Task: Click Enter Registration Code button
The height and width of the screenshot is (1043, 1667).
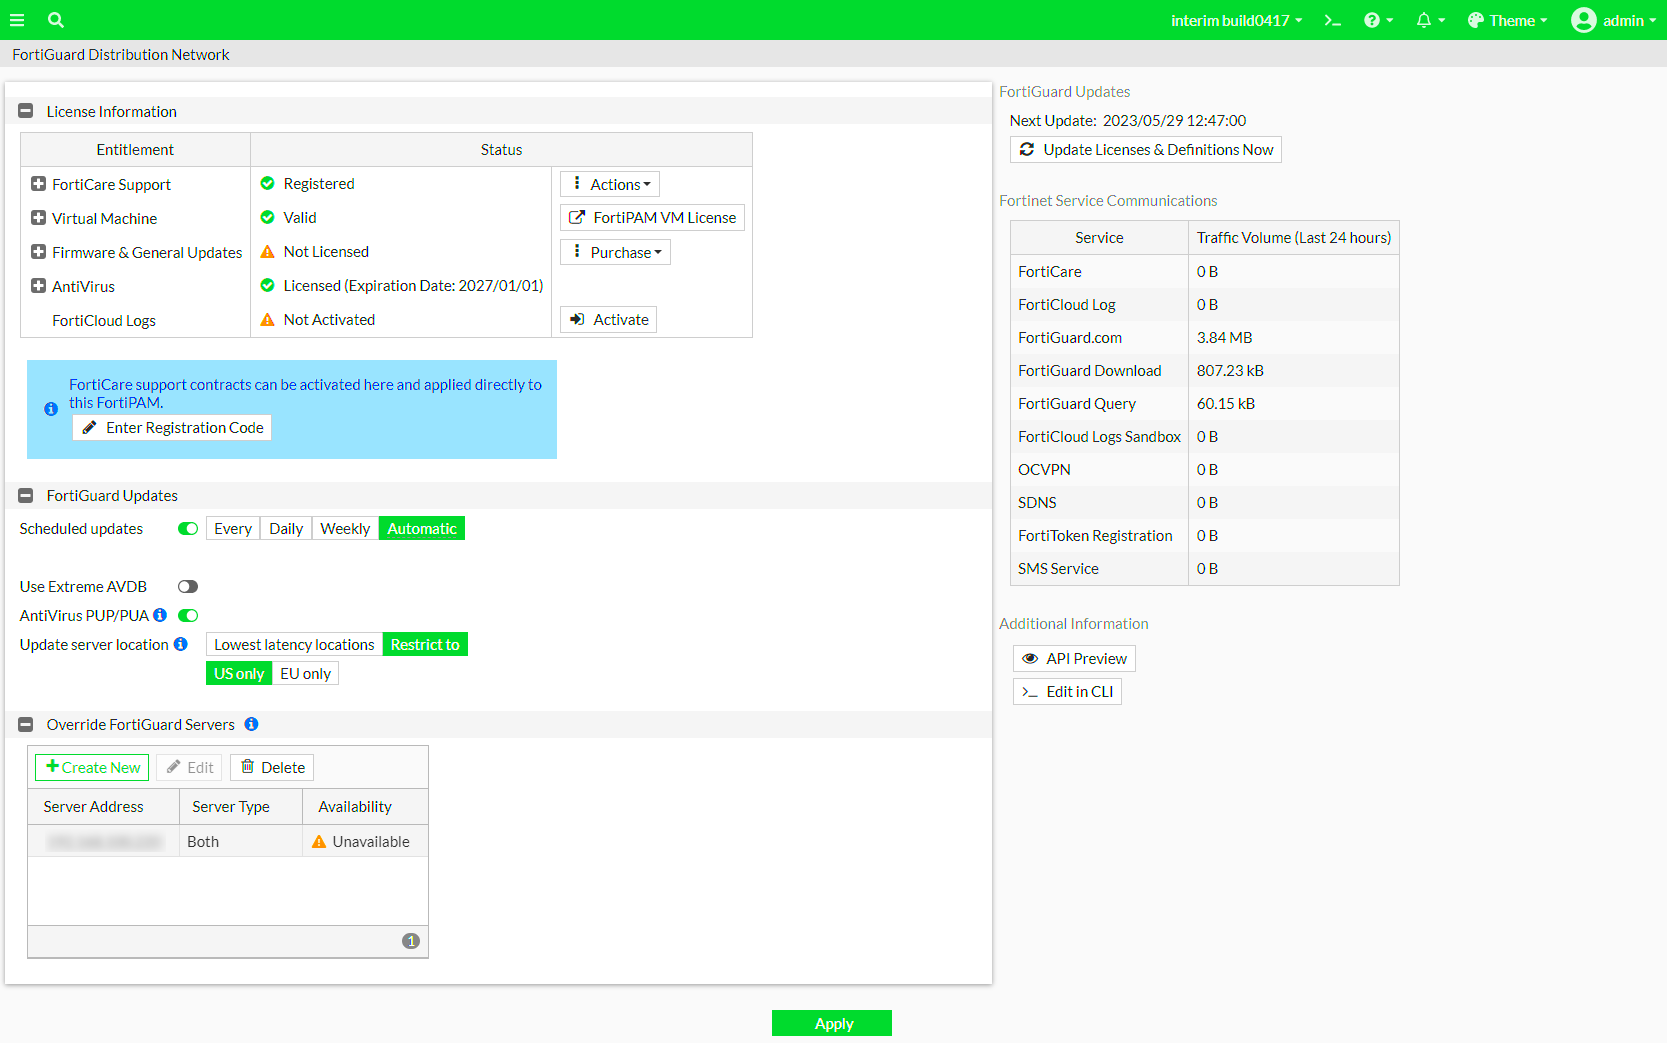Action: point(172,428)
